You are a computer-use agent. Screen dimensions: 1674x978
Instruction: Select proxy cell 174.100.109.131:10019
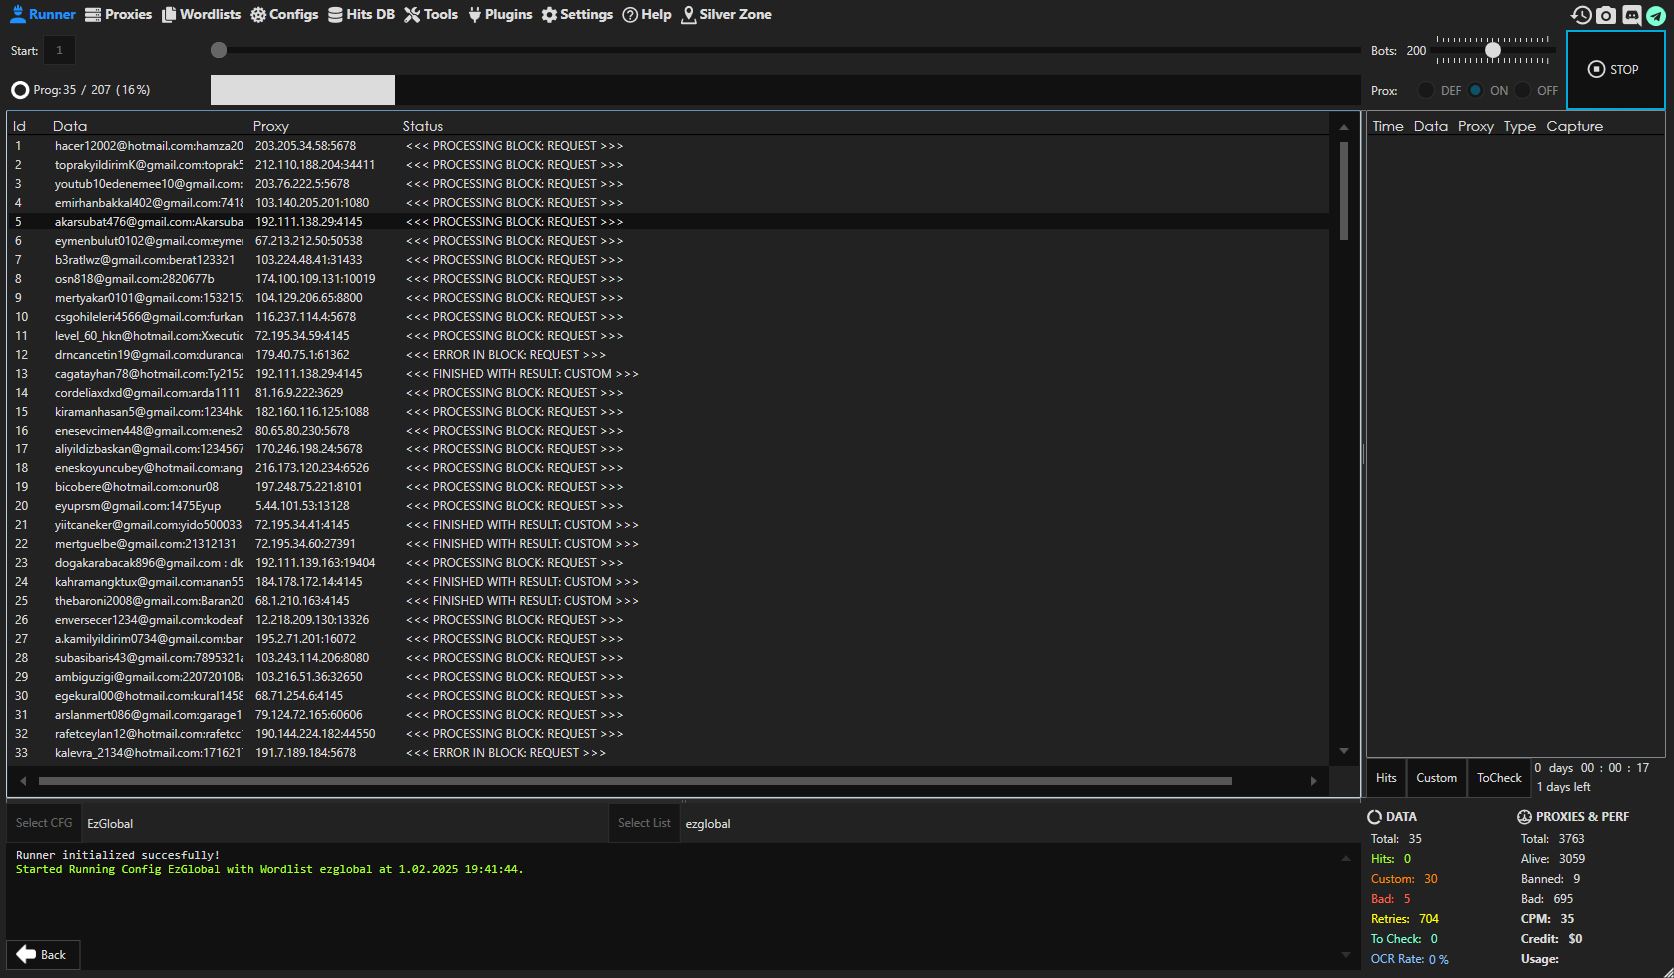315,279
